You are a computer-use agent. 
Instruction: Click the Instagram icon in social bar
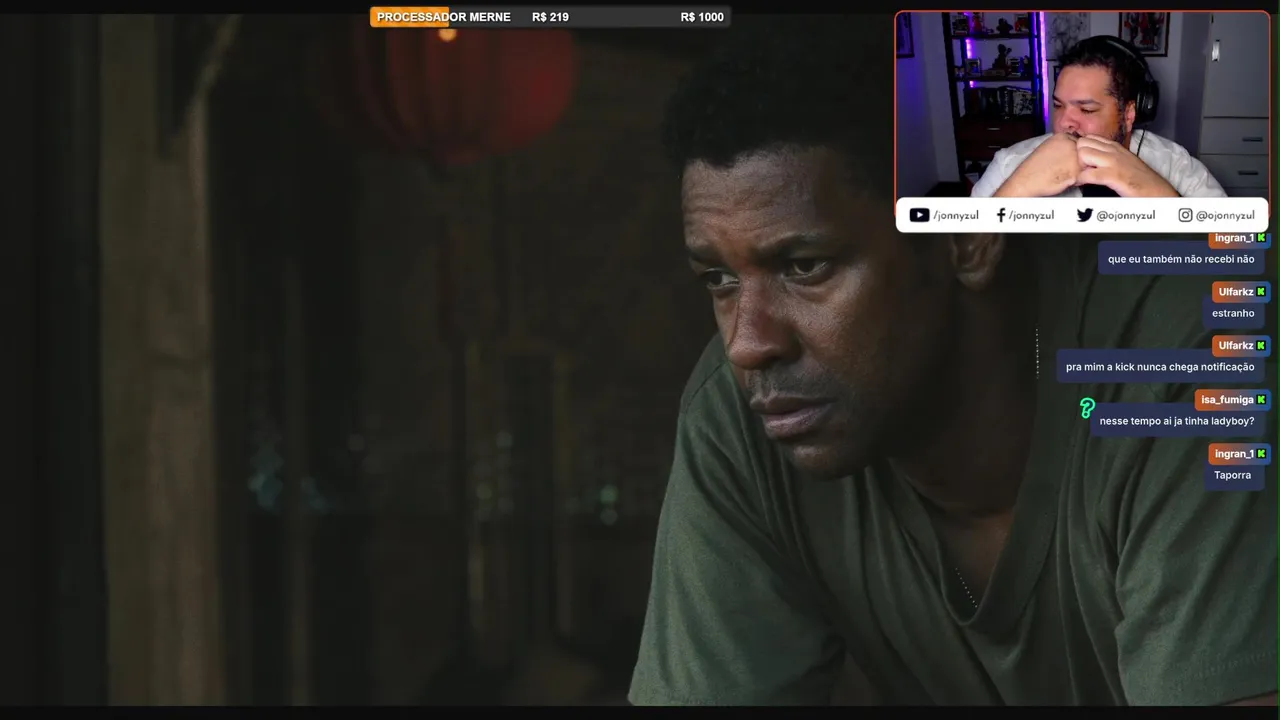coord(1185,215)
